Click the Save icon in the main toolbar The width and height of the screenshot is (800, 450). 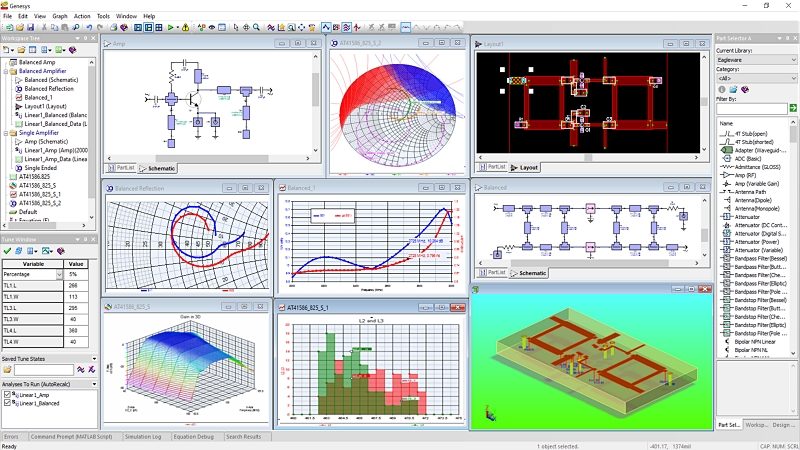tap(30, 27)
